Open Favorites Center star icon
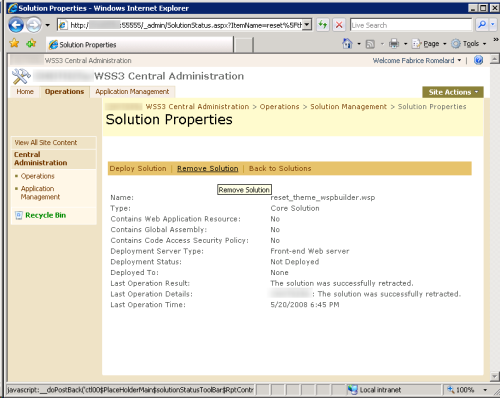 coord(14,43)
